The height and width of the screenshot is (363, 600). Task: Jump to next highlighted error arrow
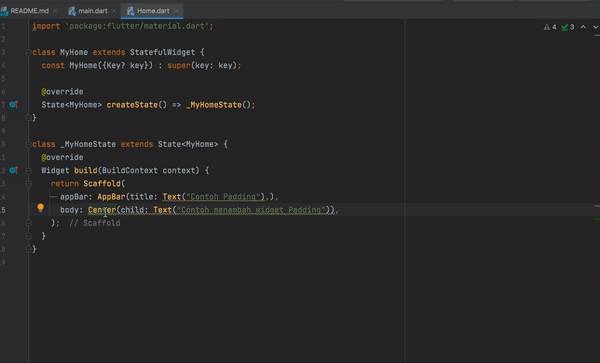click(595, 27)
